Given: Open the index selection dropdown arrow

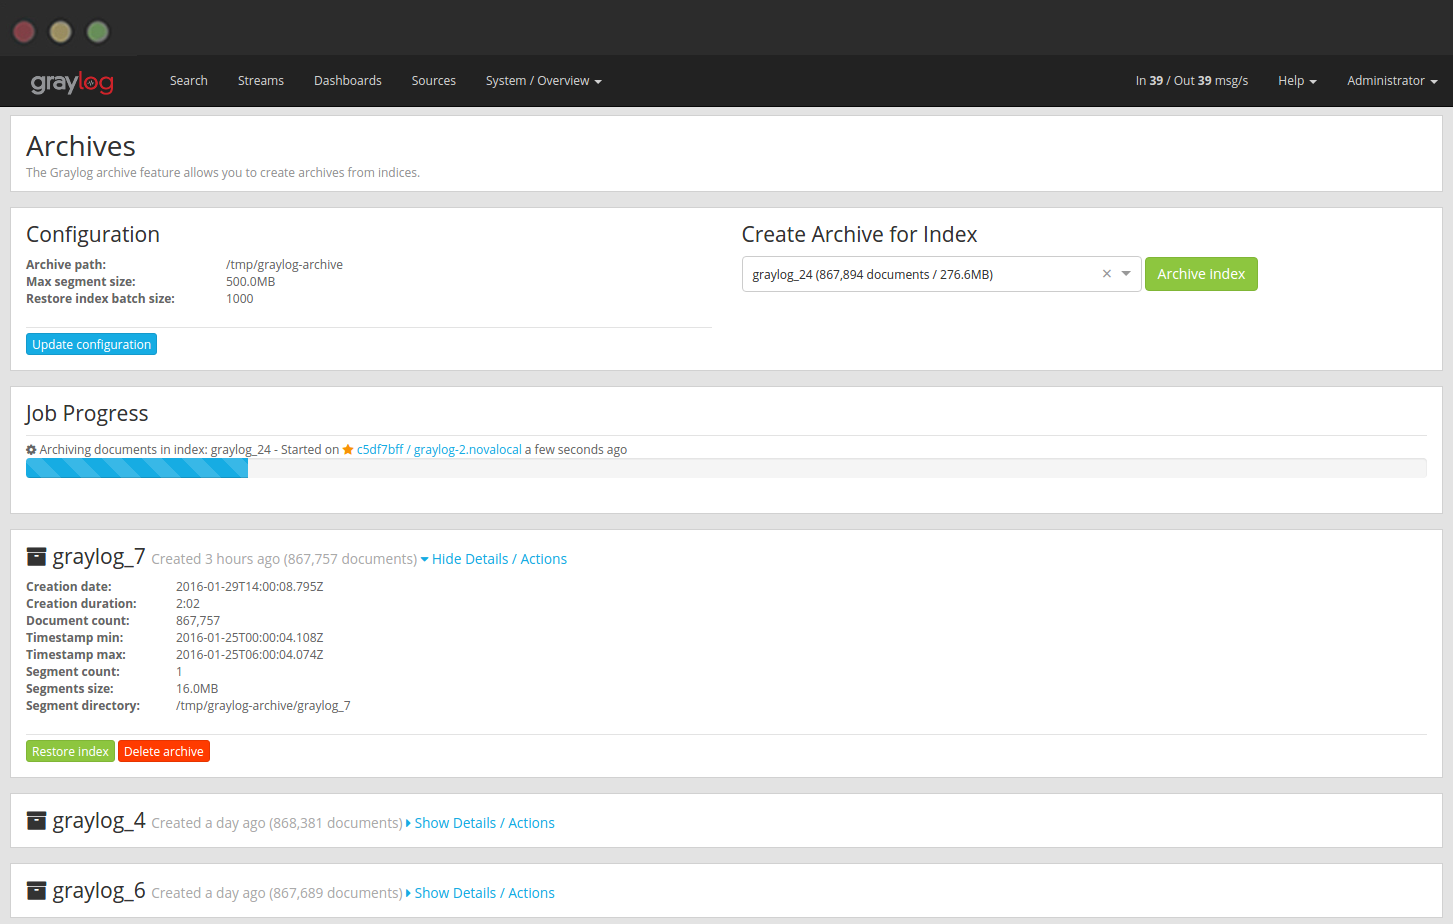Looking at the screenshot, I should click(1126, 274).
